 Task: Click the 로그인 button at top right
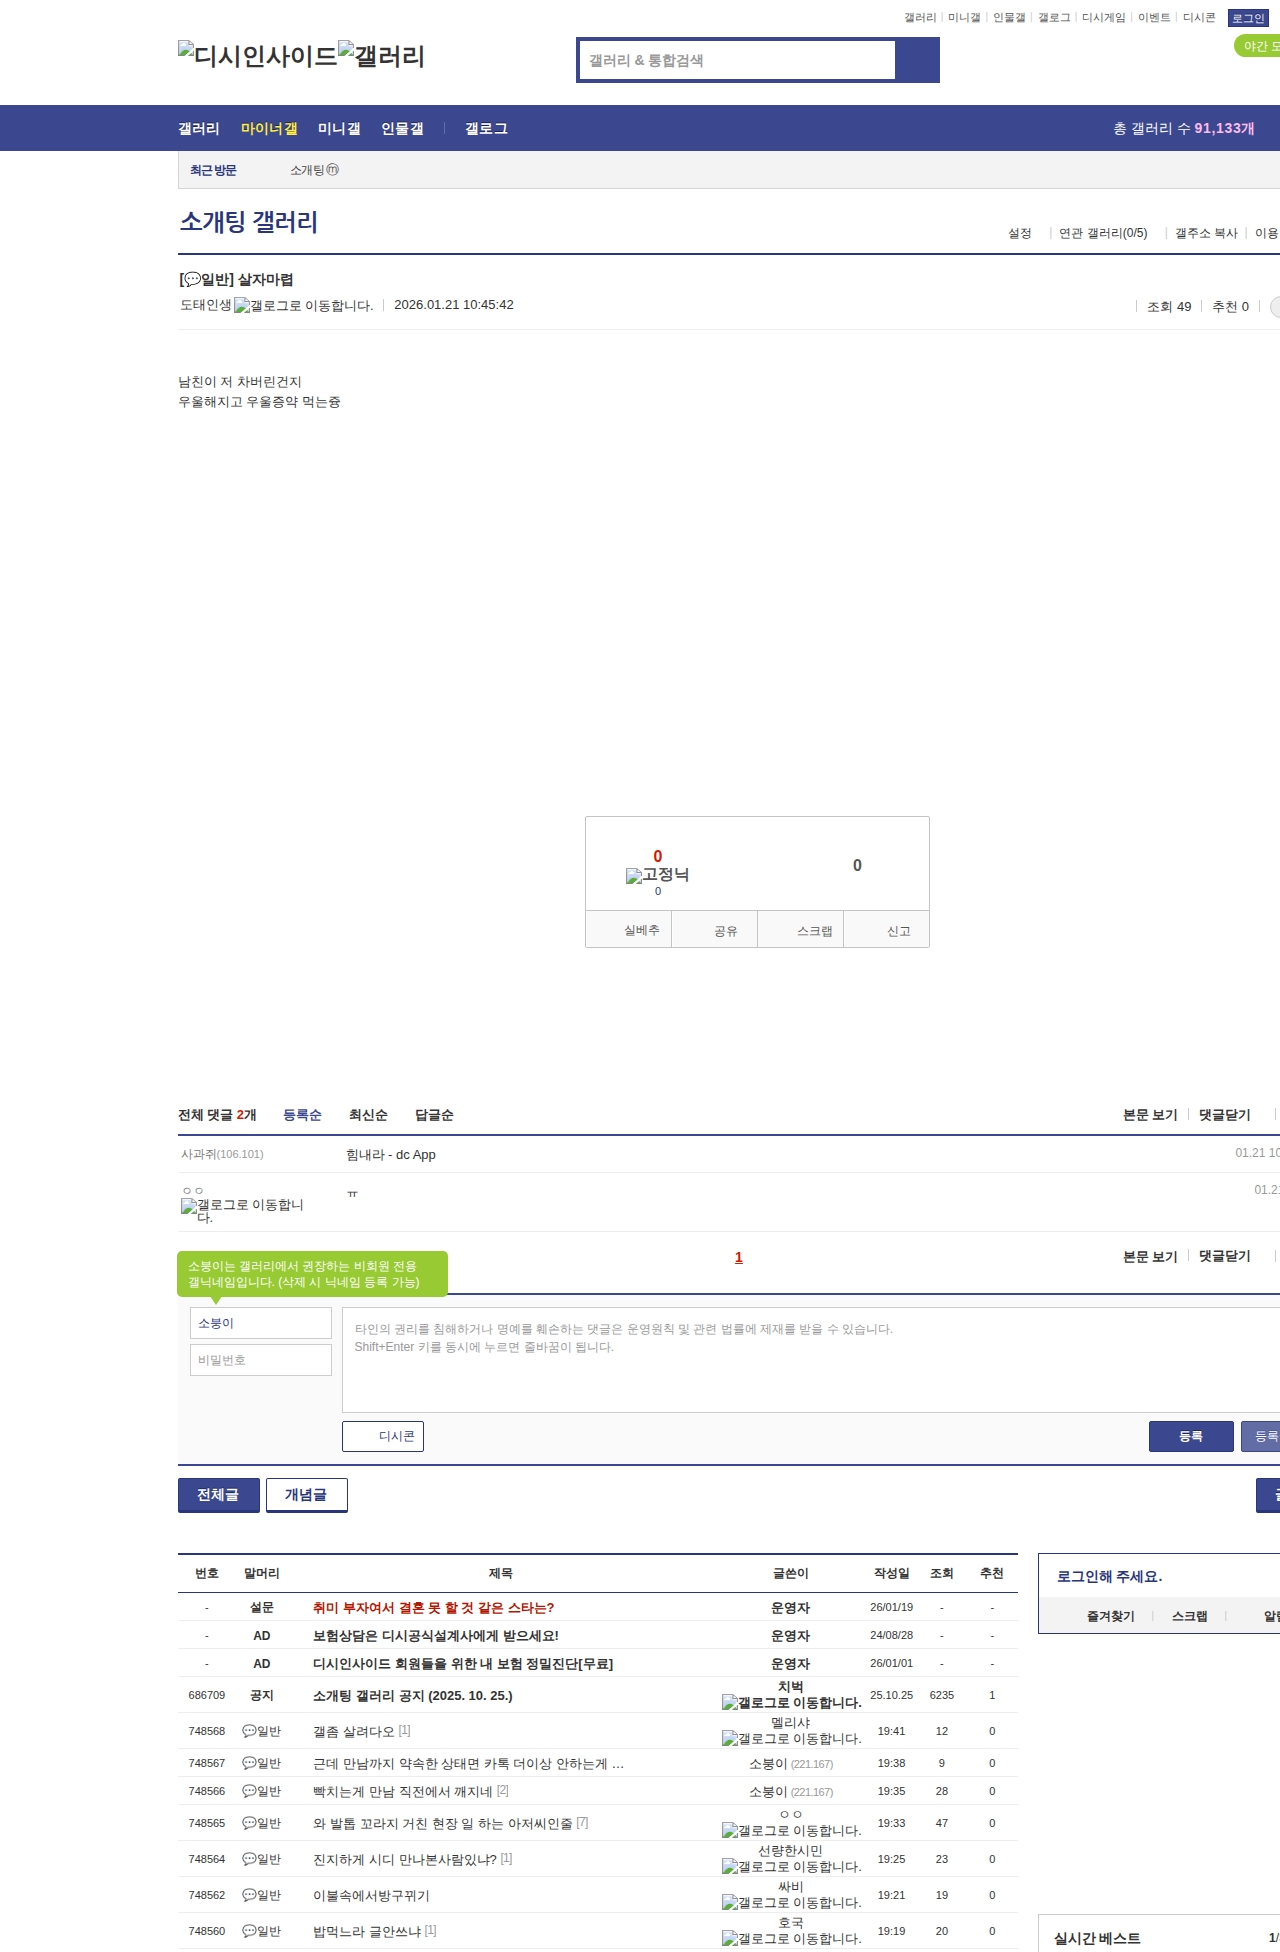tap(1248, 18)
